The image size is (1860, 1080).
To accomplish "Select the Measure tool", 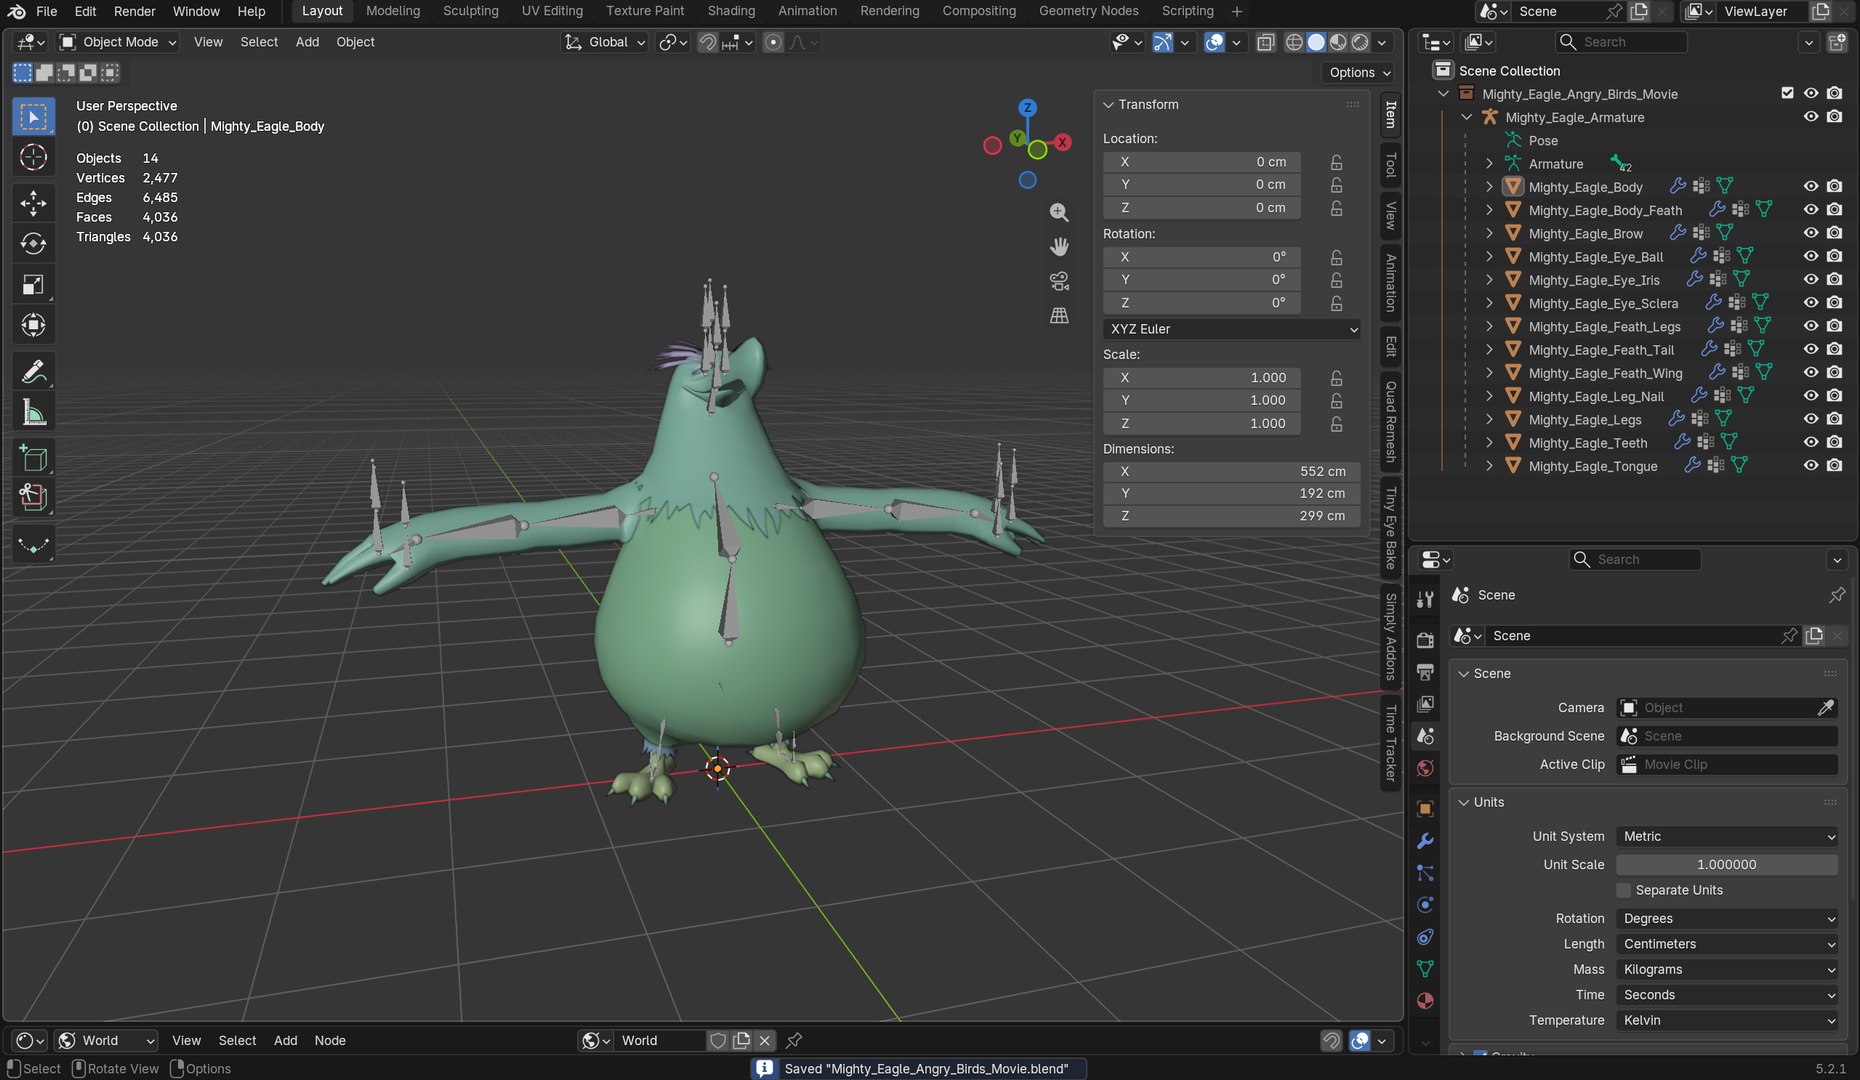I will (33, 413).
